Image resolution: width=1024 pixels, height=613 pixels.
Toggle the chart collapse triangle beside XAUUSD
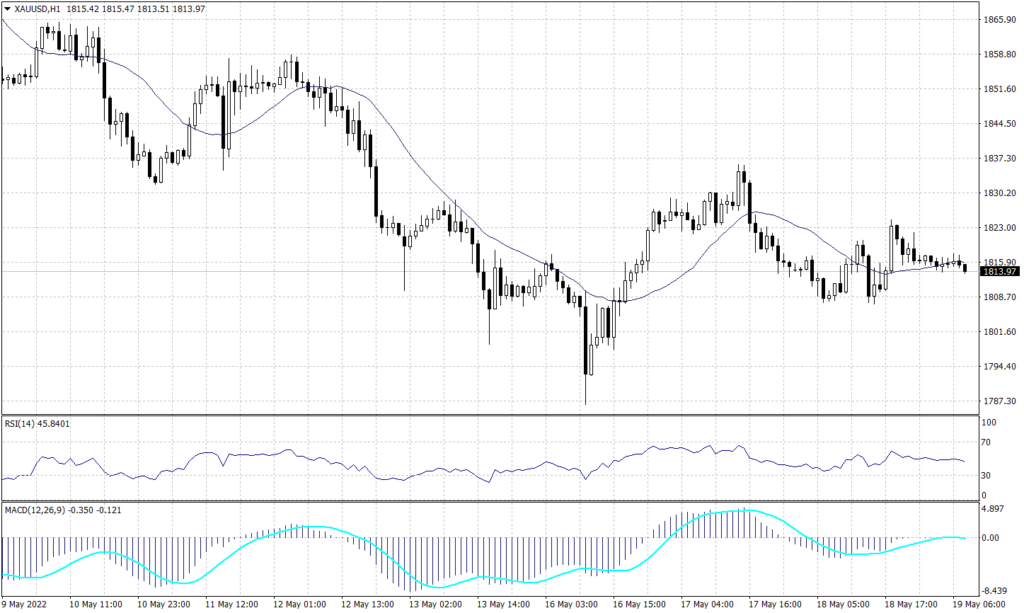[6, 8]
